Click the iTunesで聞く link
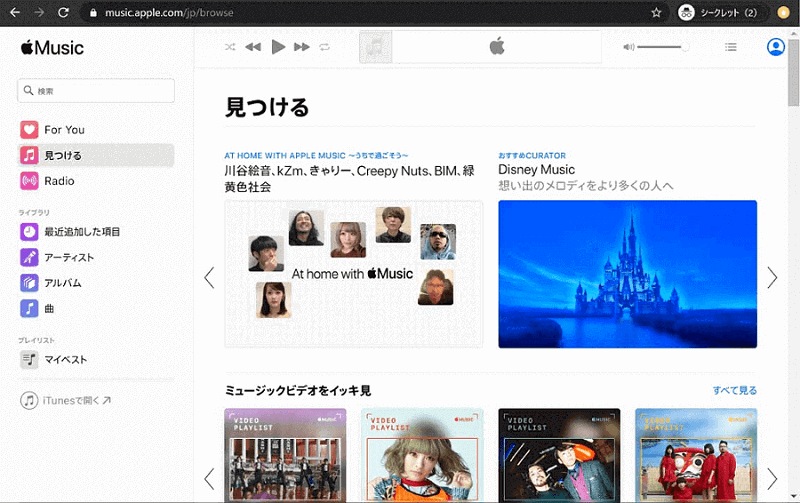 (x=66, y=400)
